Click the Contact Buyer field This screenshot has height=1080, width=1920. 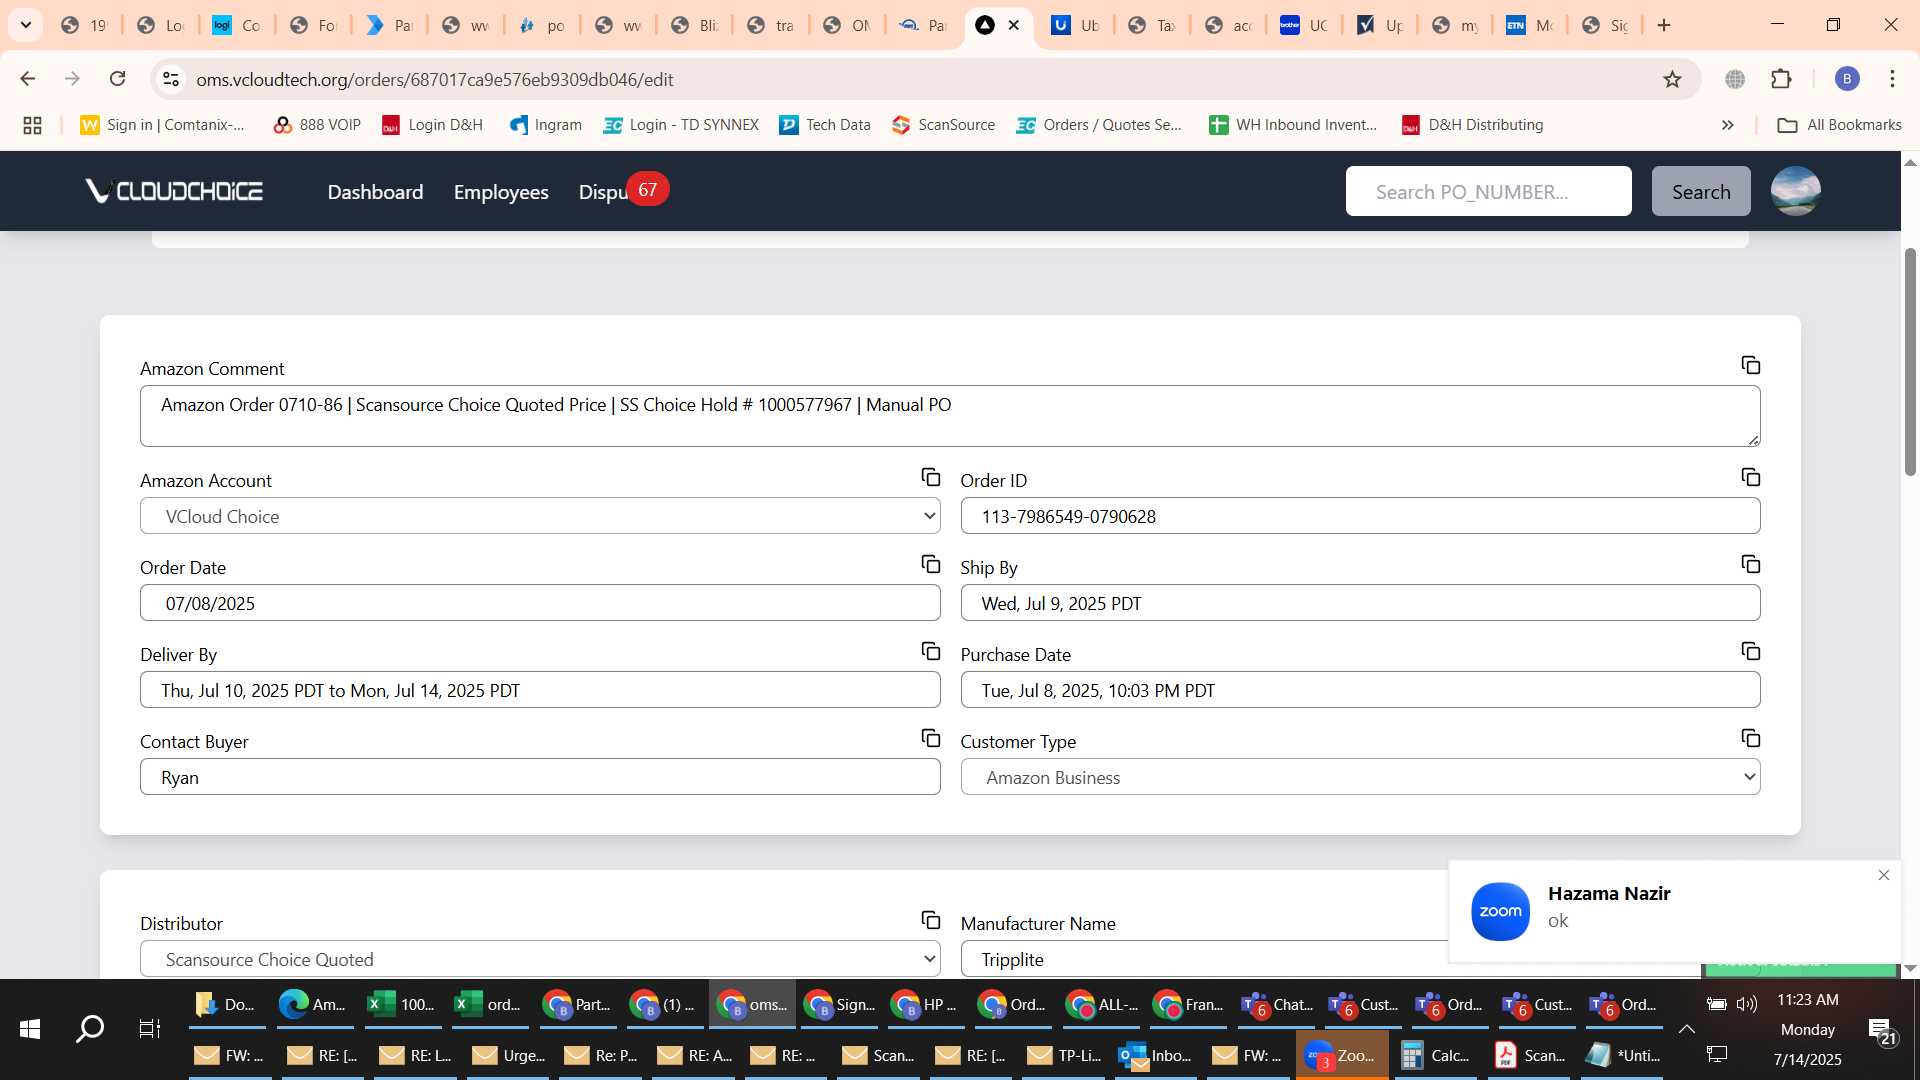coord(540,777)
